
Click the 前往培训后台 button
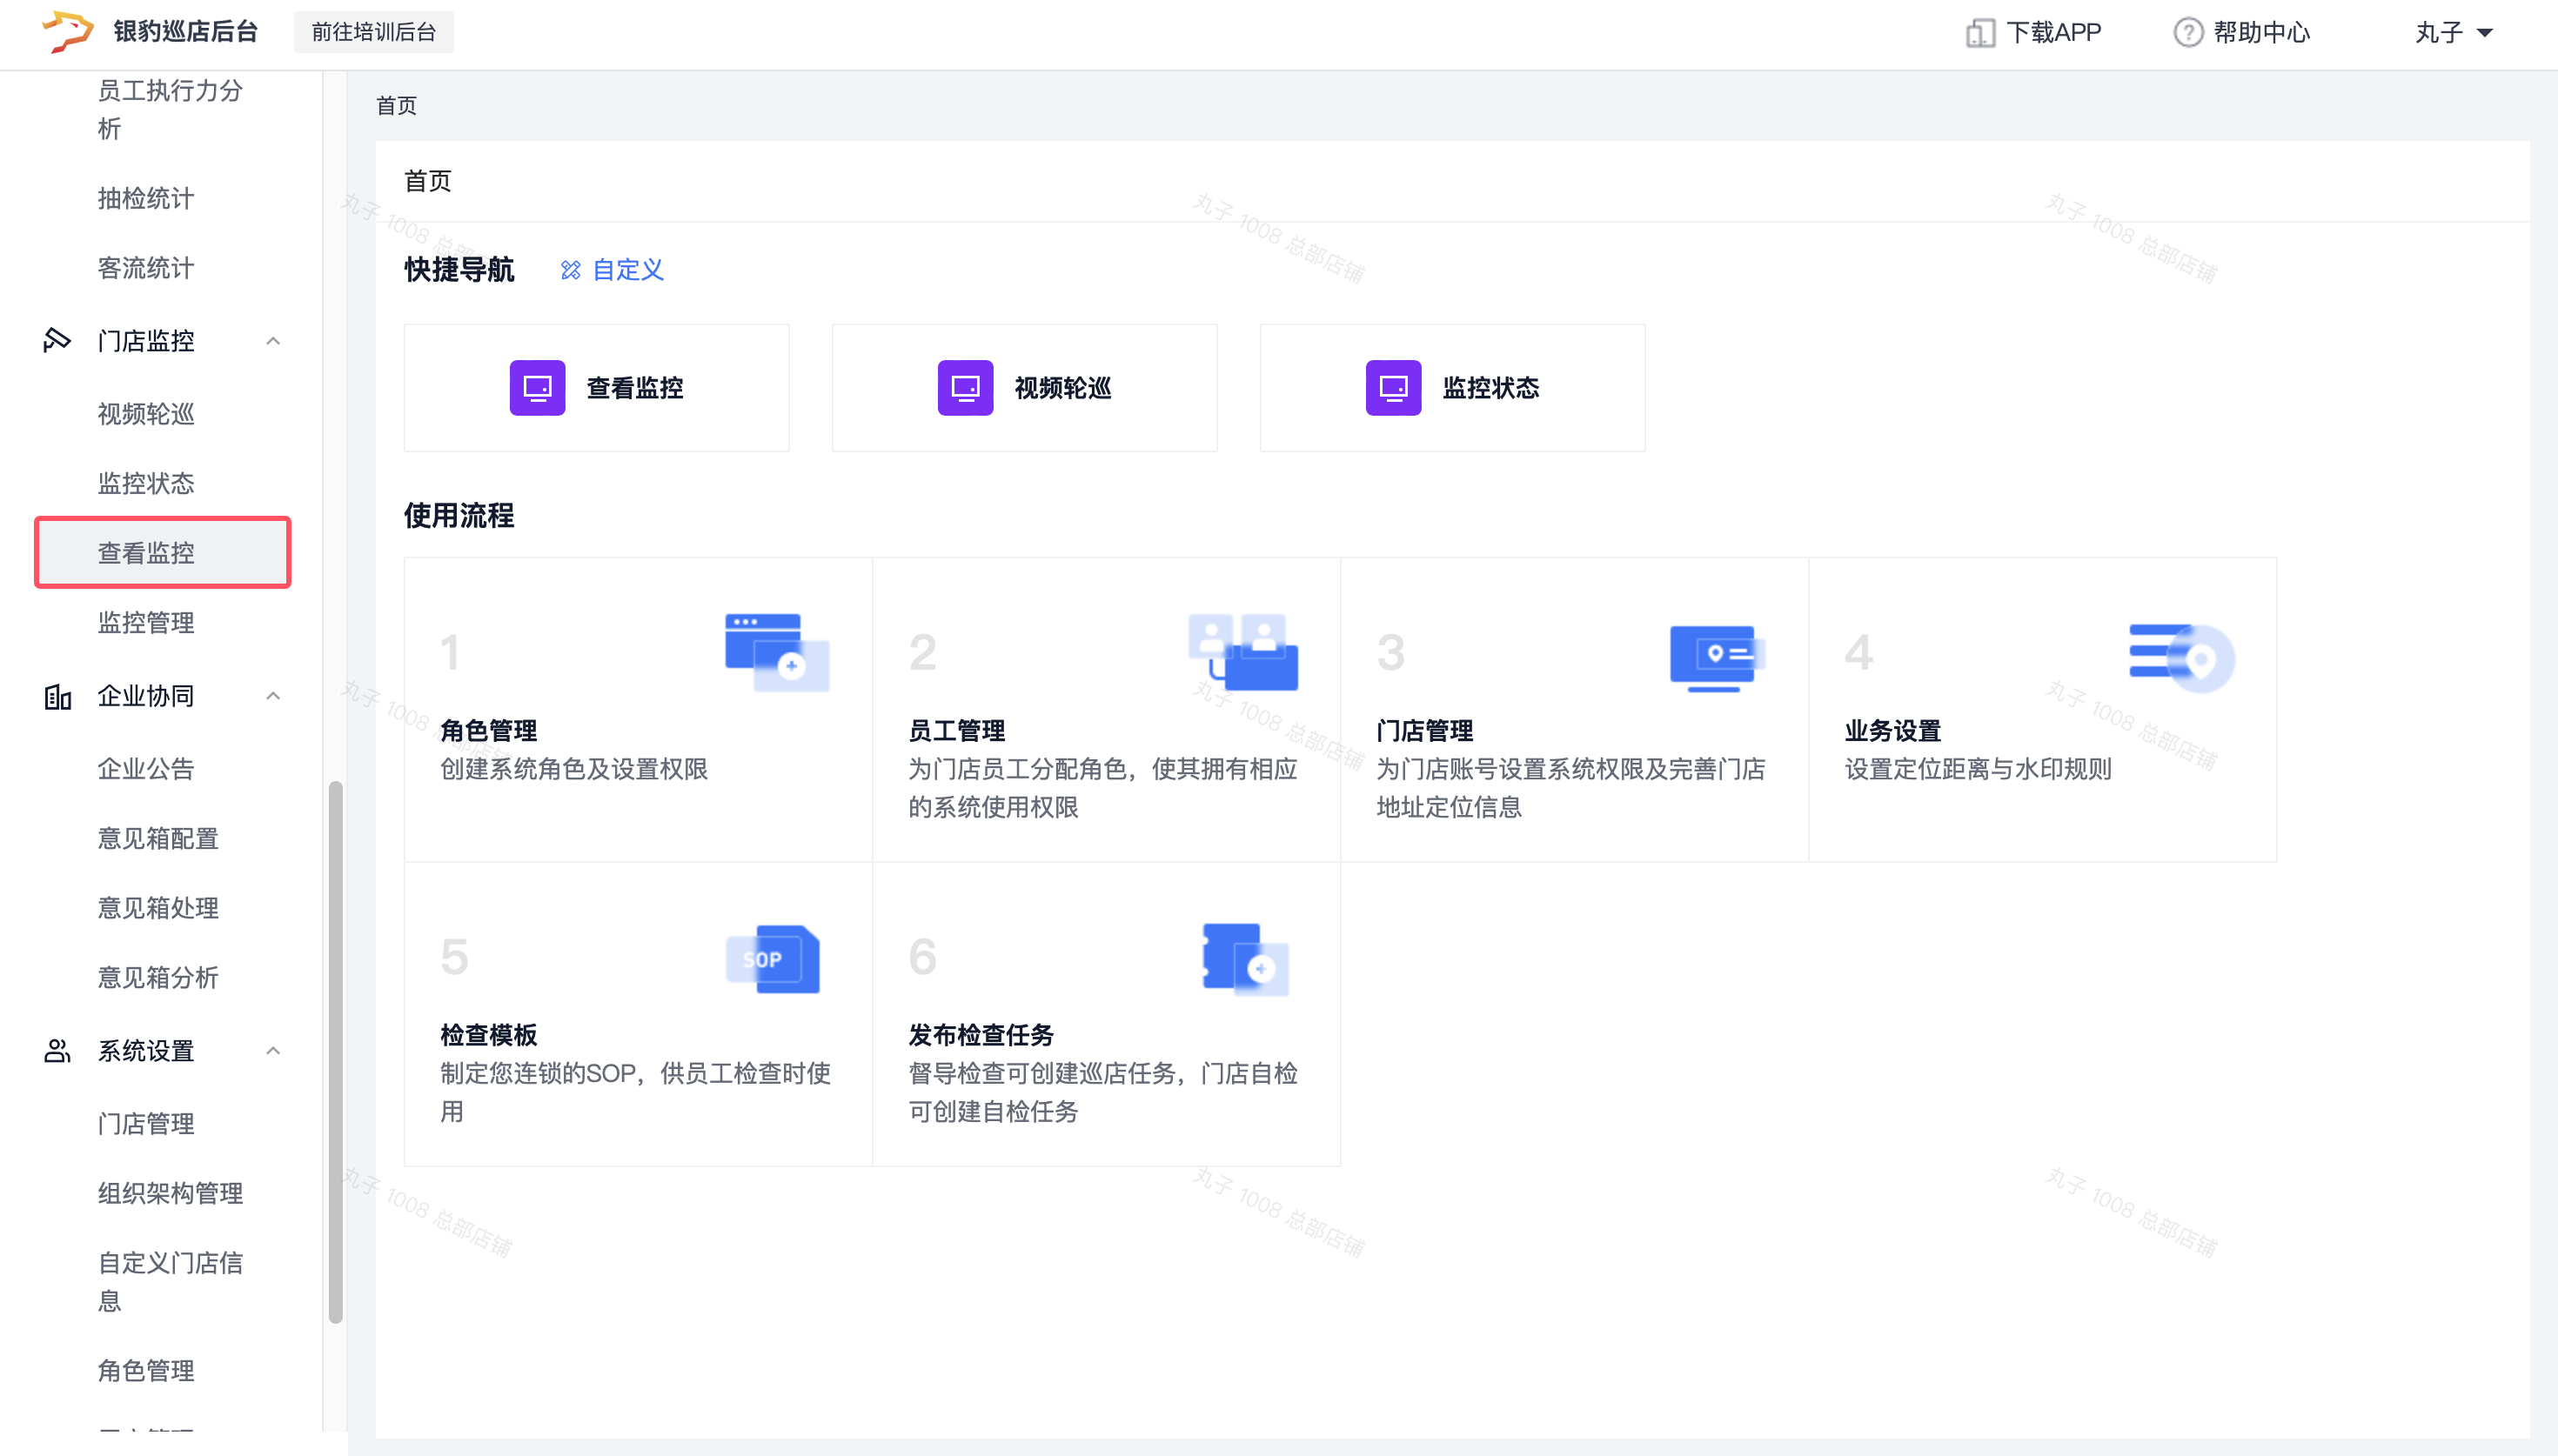(373, 32)
